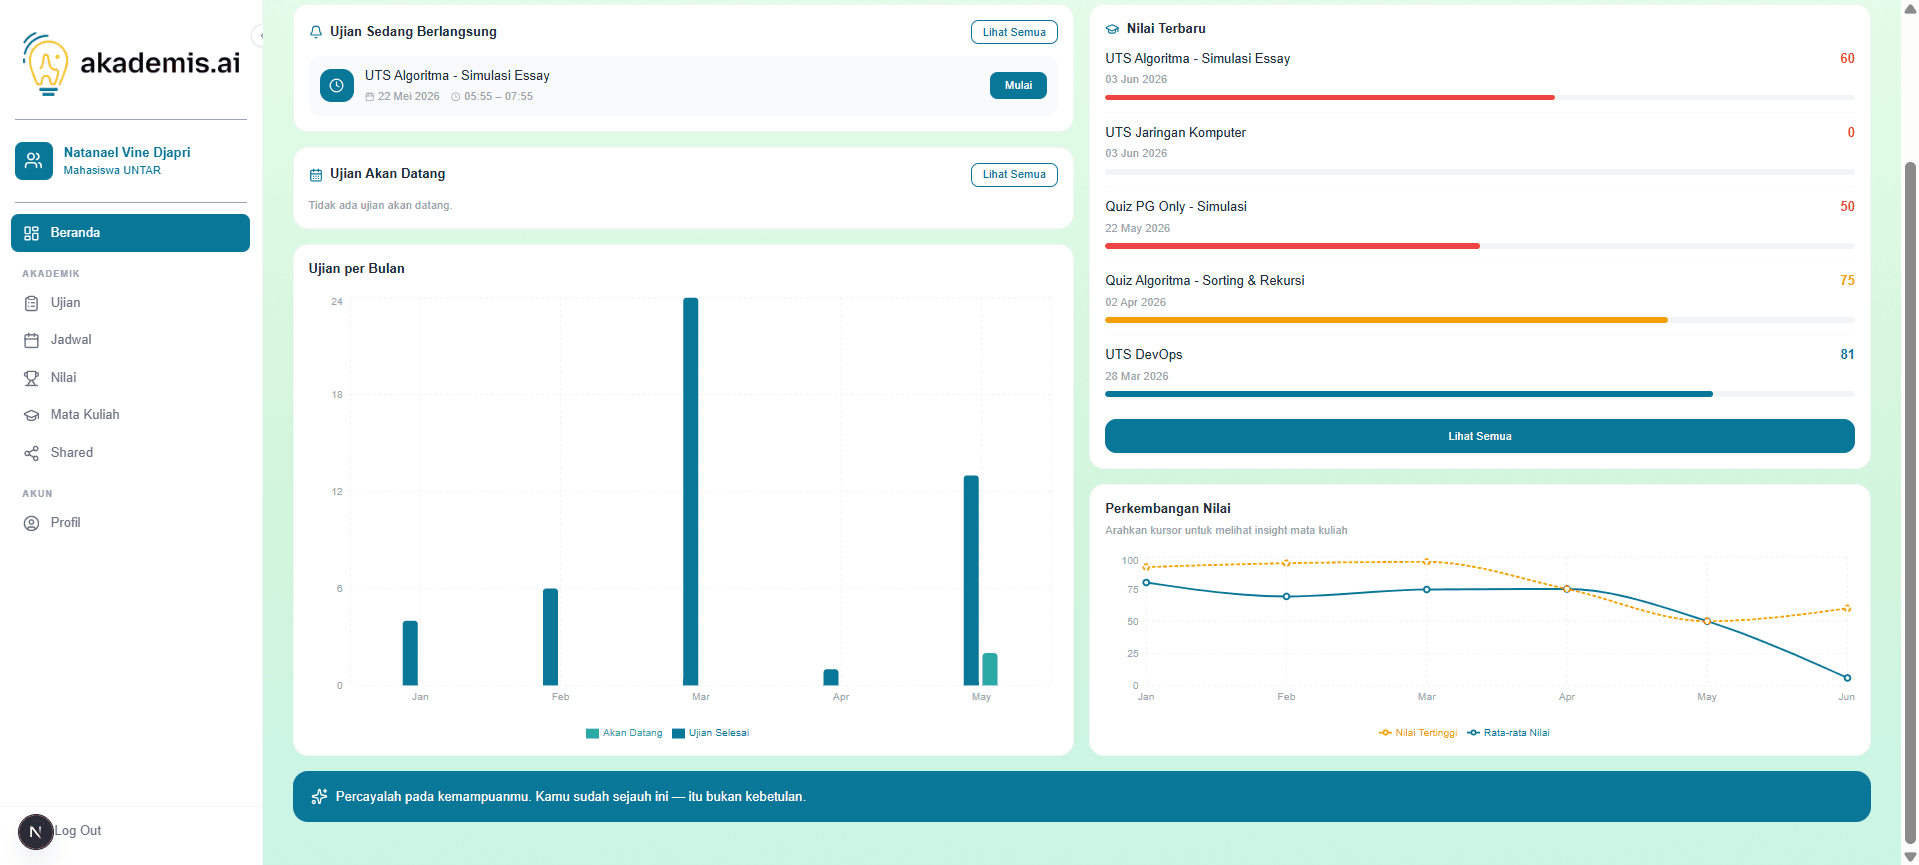Viewport: 1919px width, 865px height.
Task: Click the Mata Kuliah graduation cap icon
Action: 31,415
